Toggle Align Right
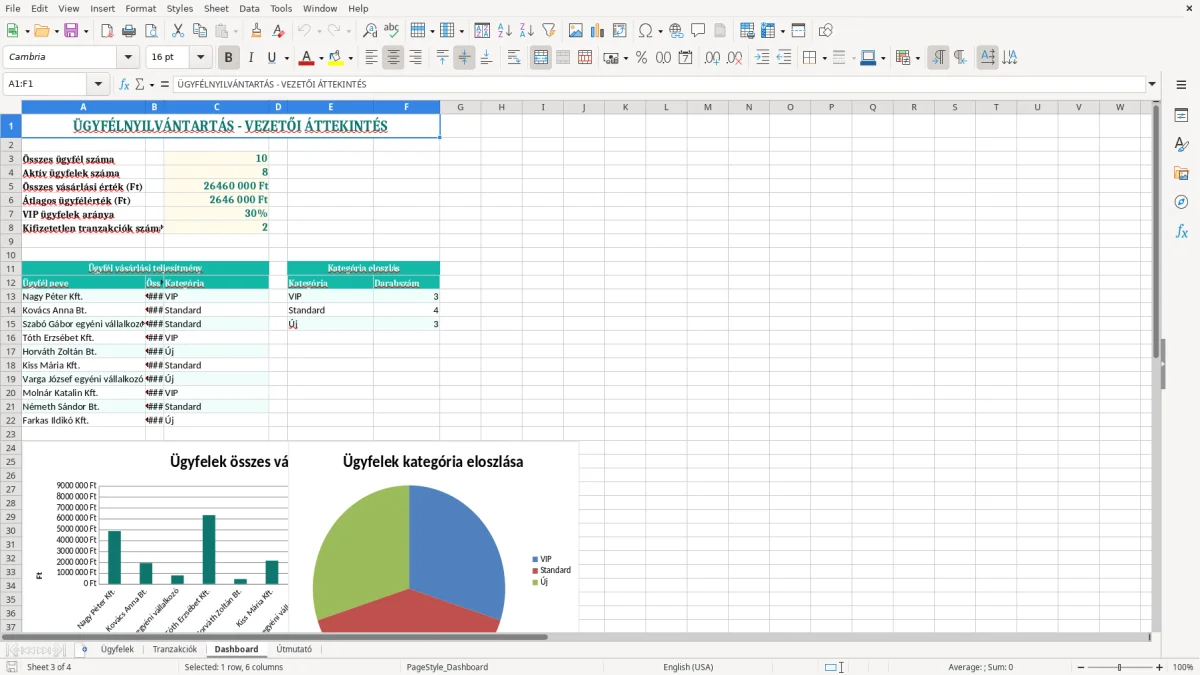The image size is (1200, 675). (415, 58)
